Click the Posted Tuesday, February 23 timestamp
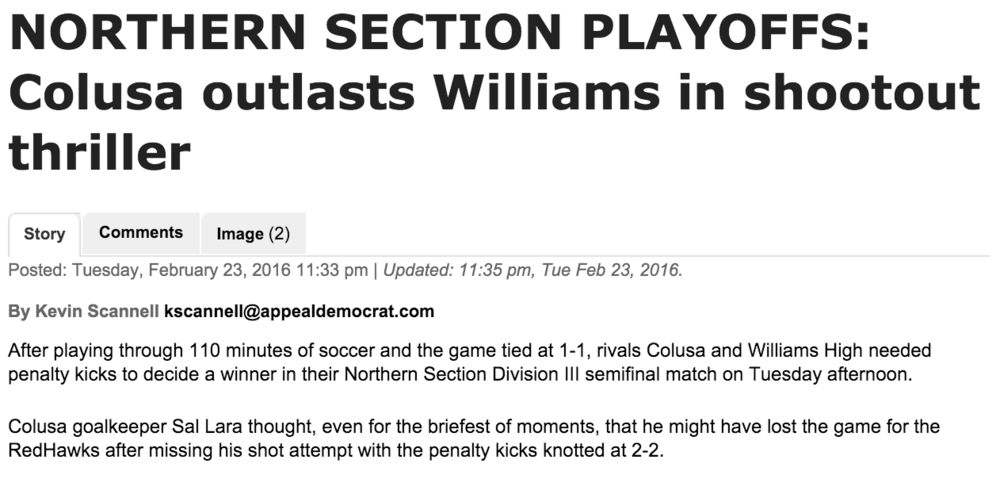The height and width of the screenshot is (489, 1000). (187, 270)
